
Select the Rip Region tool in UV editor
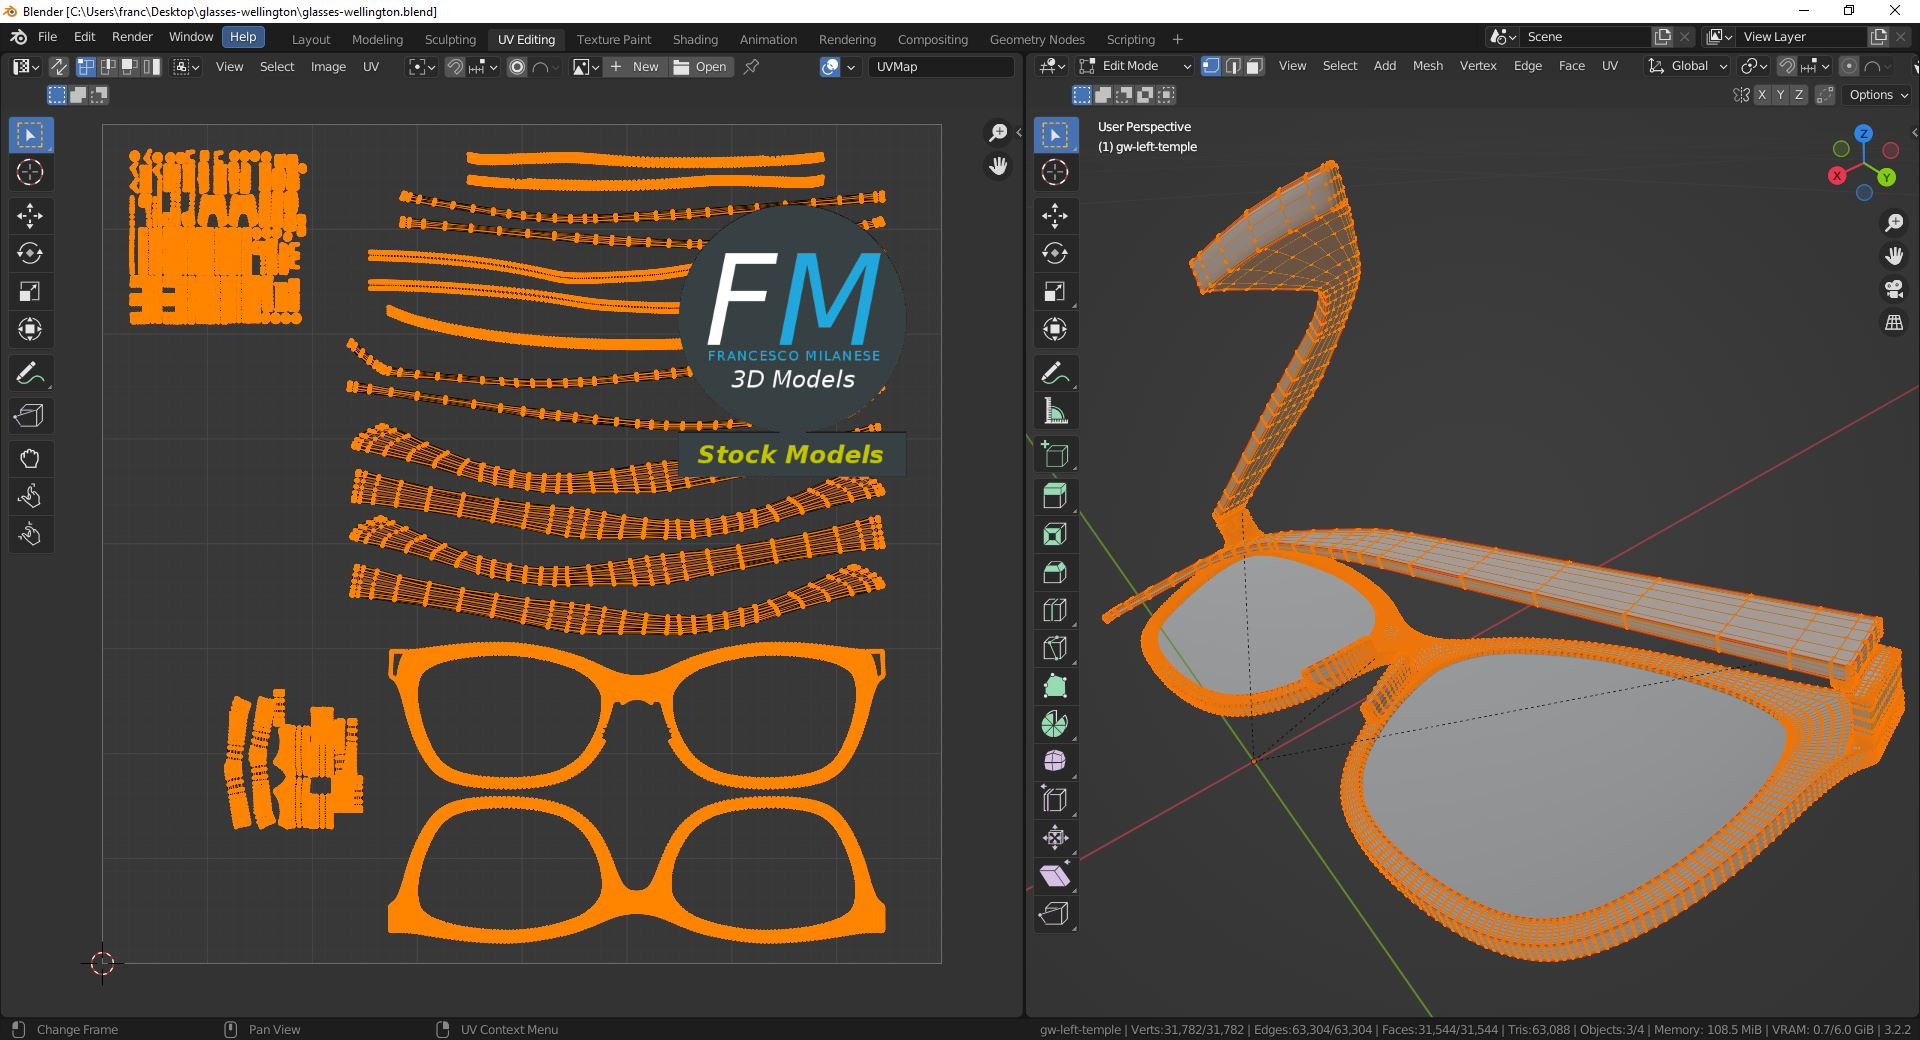(29, 415)
